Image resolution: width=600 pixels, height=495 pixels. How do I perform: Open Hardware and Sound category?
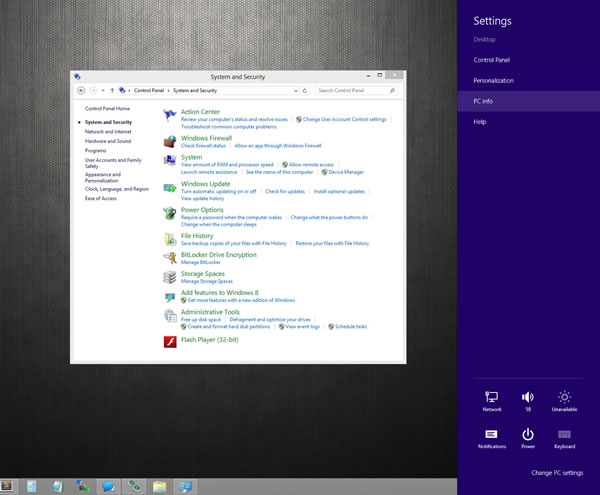click(x=108, y=141)
